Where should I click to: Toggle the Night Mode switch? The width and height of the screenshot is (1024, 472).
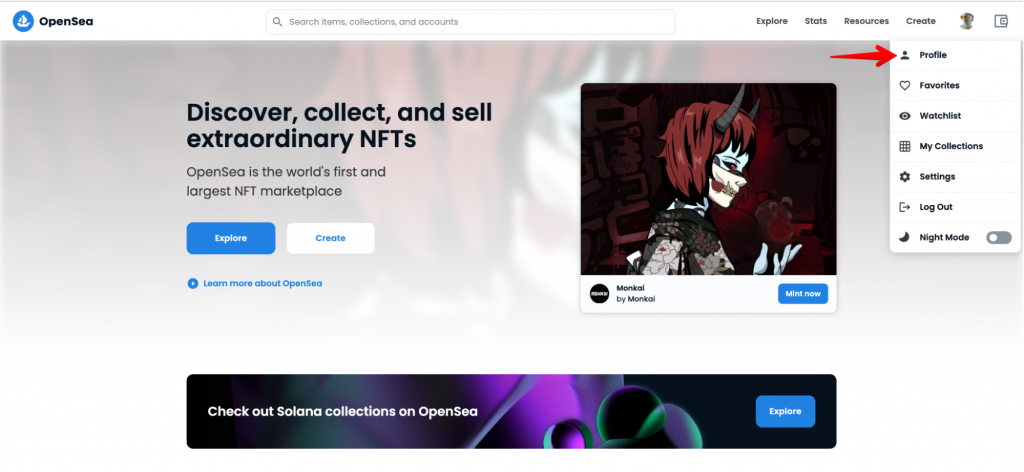coord(999,238)
